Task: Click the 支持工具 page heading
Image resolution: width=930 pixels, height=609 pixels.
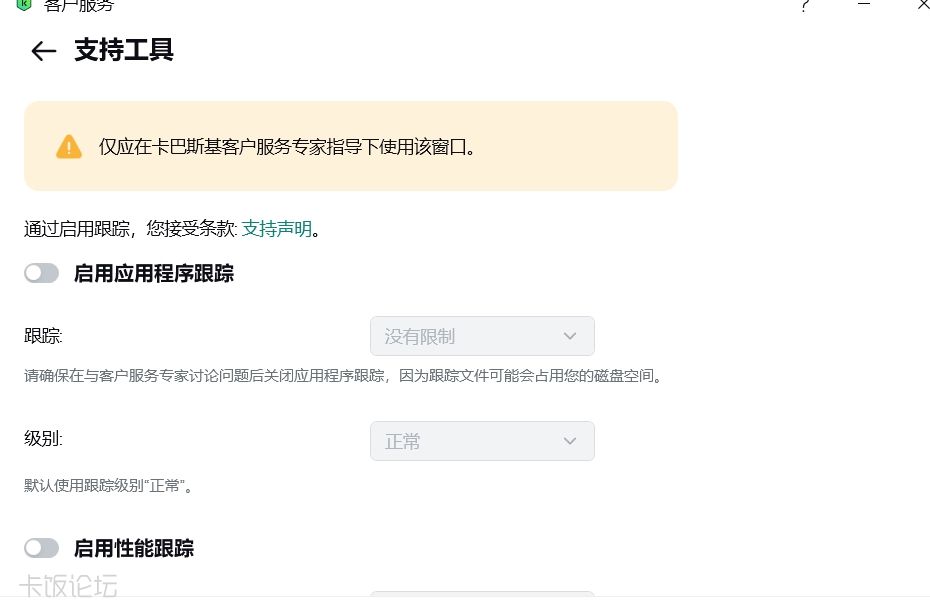Action: (x=124, y=50)
